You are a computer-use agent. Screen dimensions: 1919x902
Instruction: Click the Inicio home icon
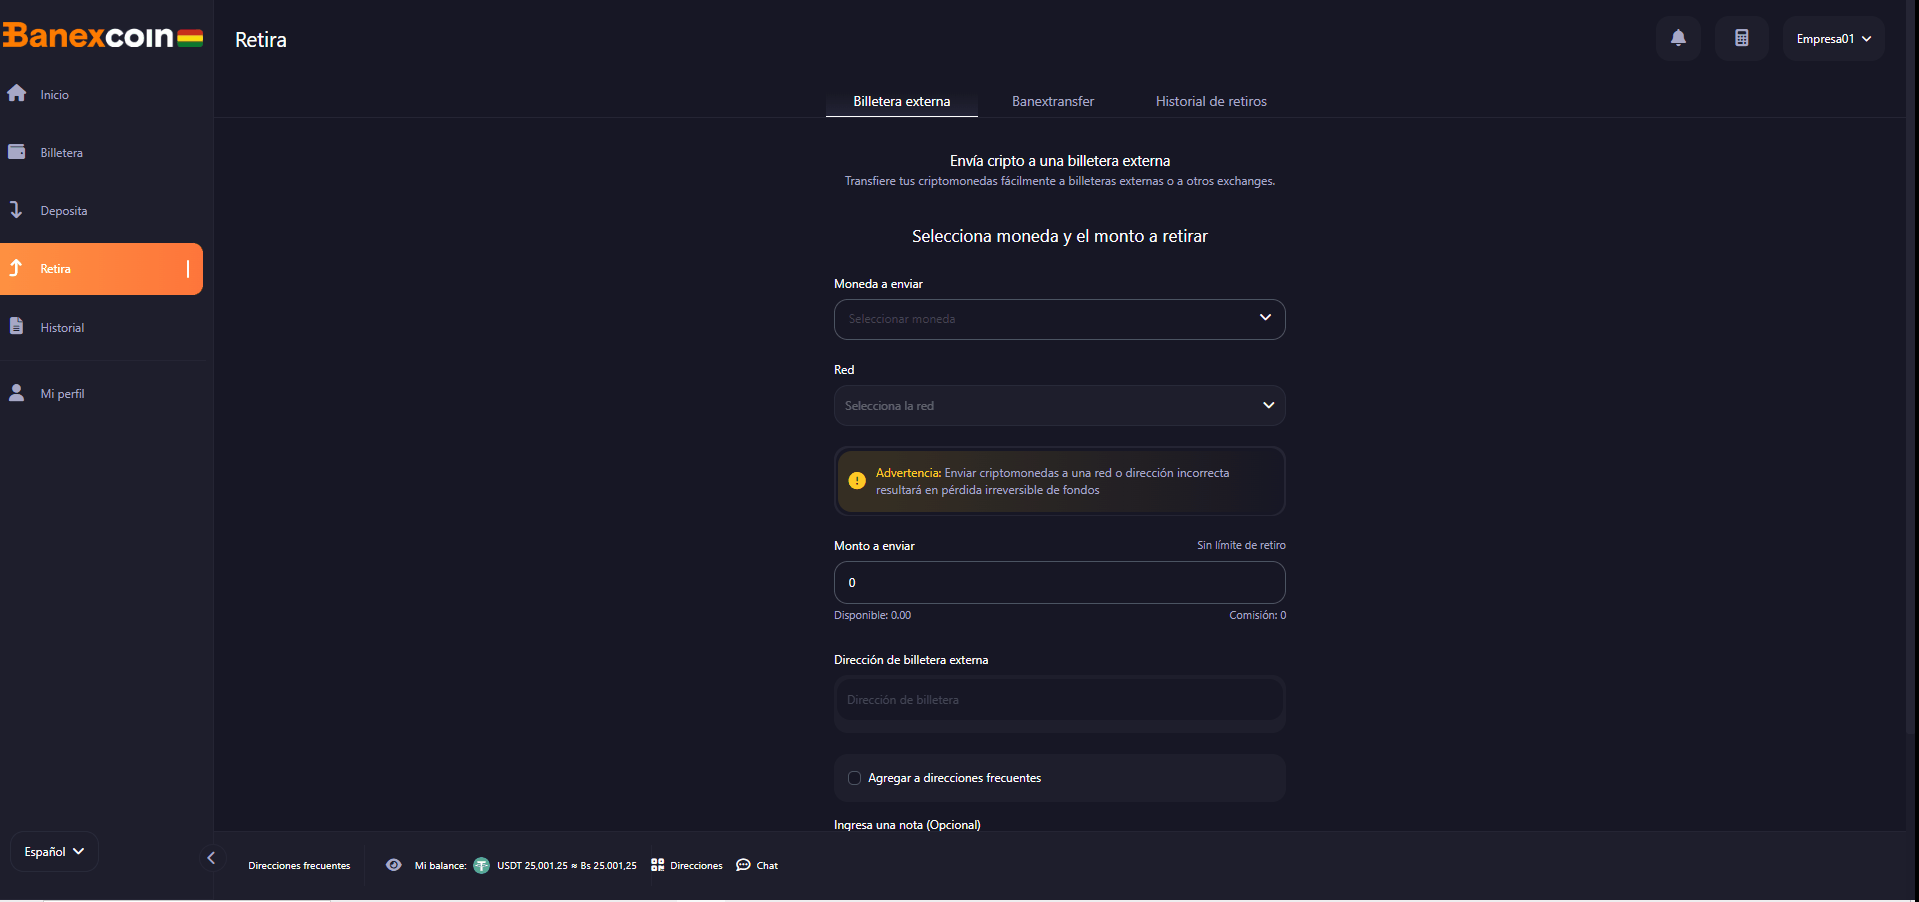coord(17,93)
